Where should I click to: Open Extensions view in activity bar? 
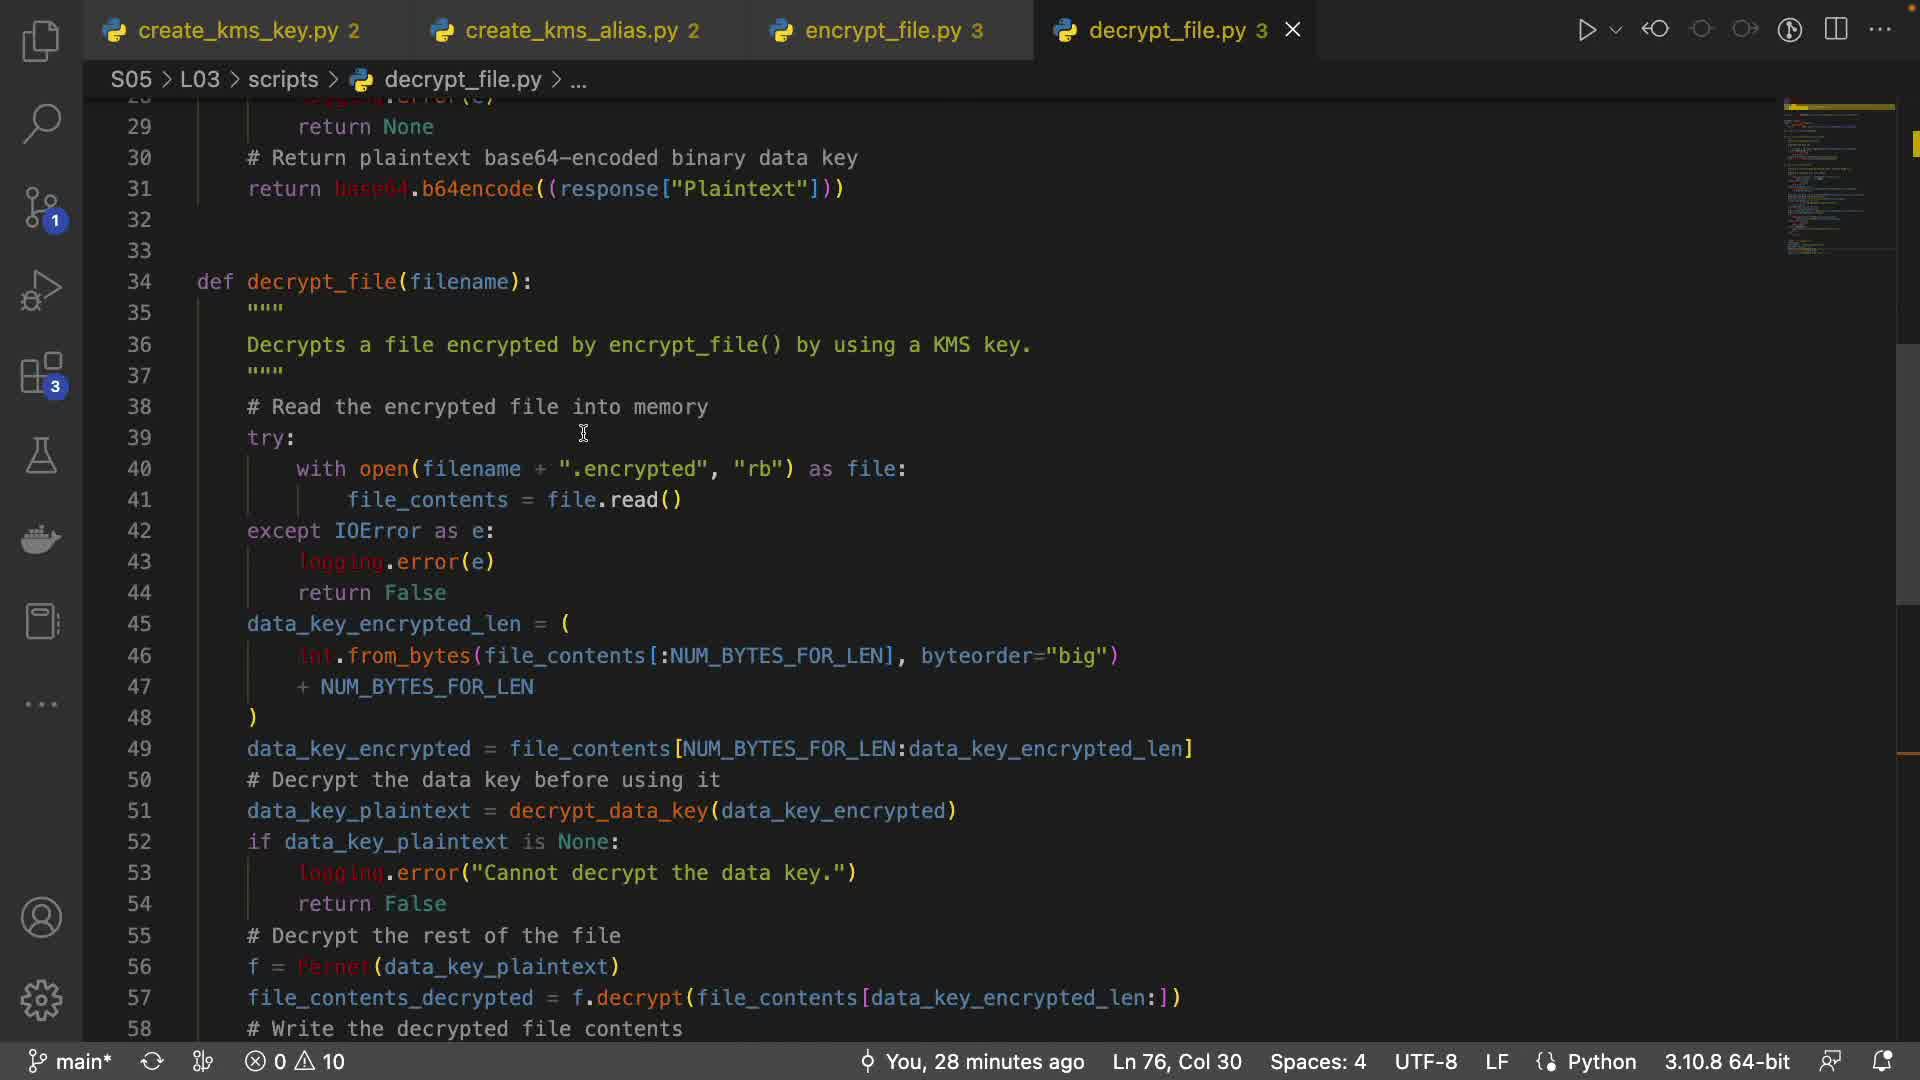point(41,375)
